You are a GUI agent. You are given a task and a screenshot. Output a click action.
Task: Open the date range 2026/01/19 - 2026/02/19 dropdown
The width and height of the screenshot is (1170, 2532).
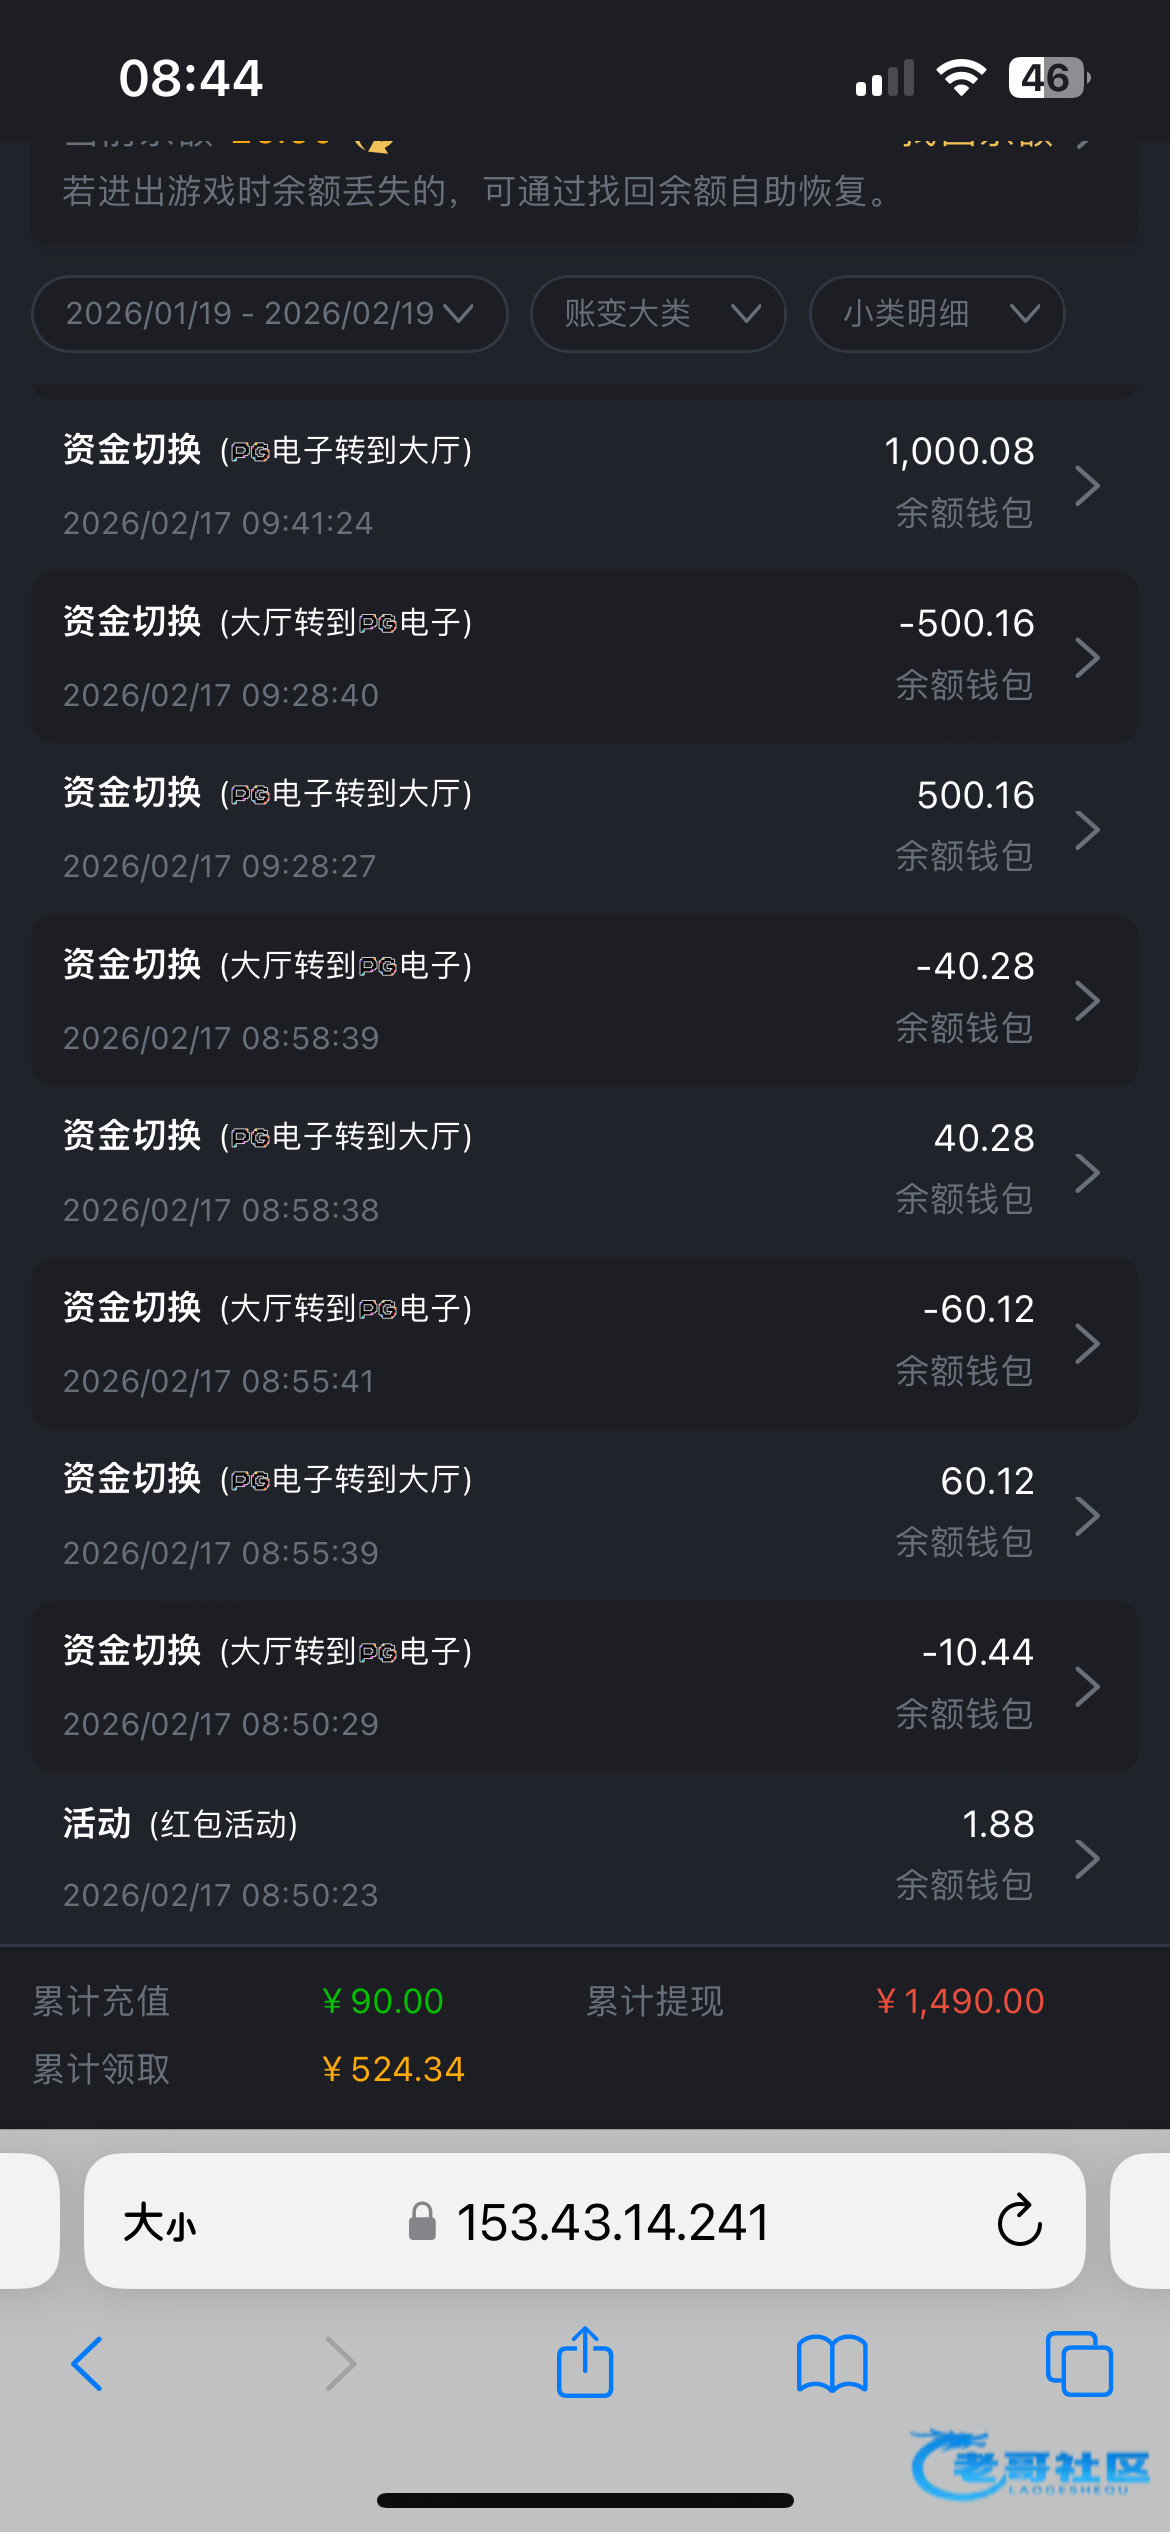pos(269,314)
